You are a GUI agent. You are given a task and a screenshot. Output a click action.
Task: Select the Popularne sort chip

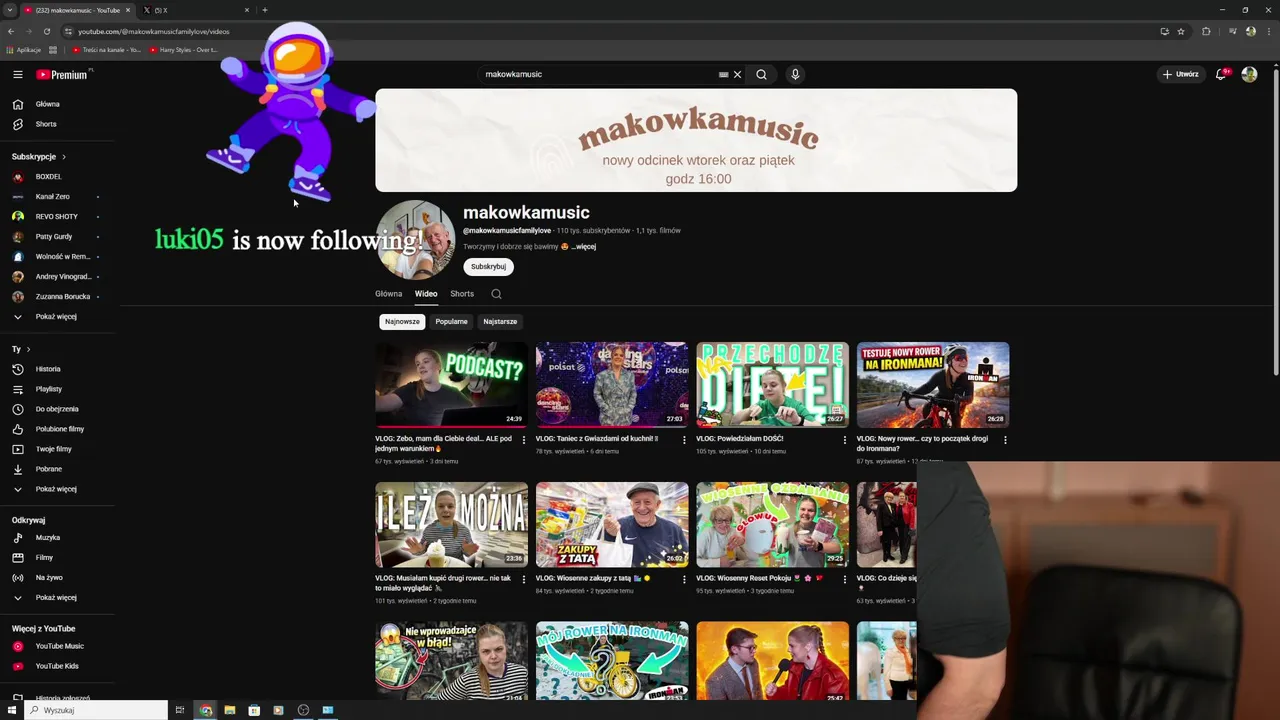coord(451,321)
